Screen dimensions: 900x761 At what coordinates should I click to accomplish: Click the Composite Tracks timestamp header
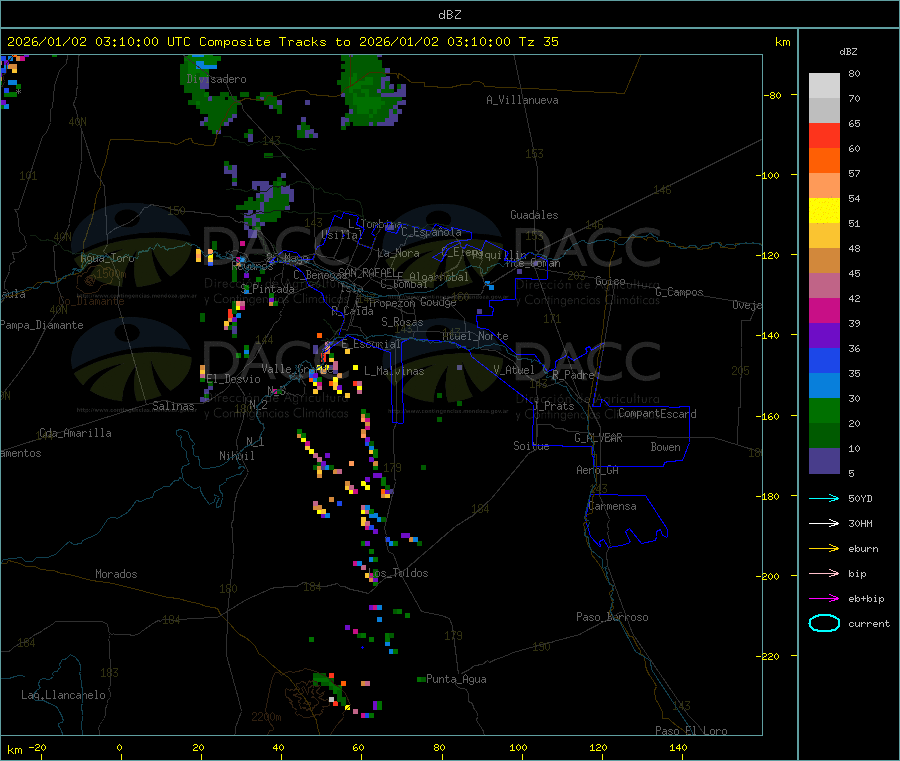tap(283, 42)
